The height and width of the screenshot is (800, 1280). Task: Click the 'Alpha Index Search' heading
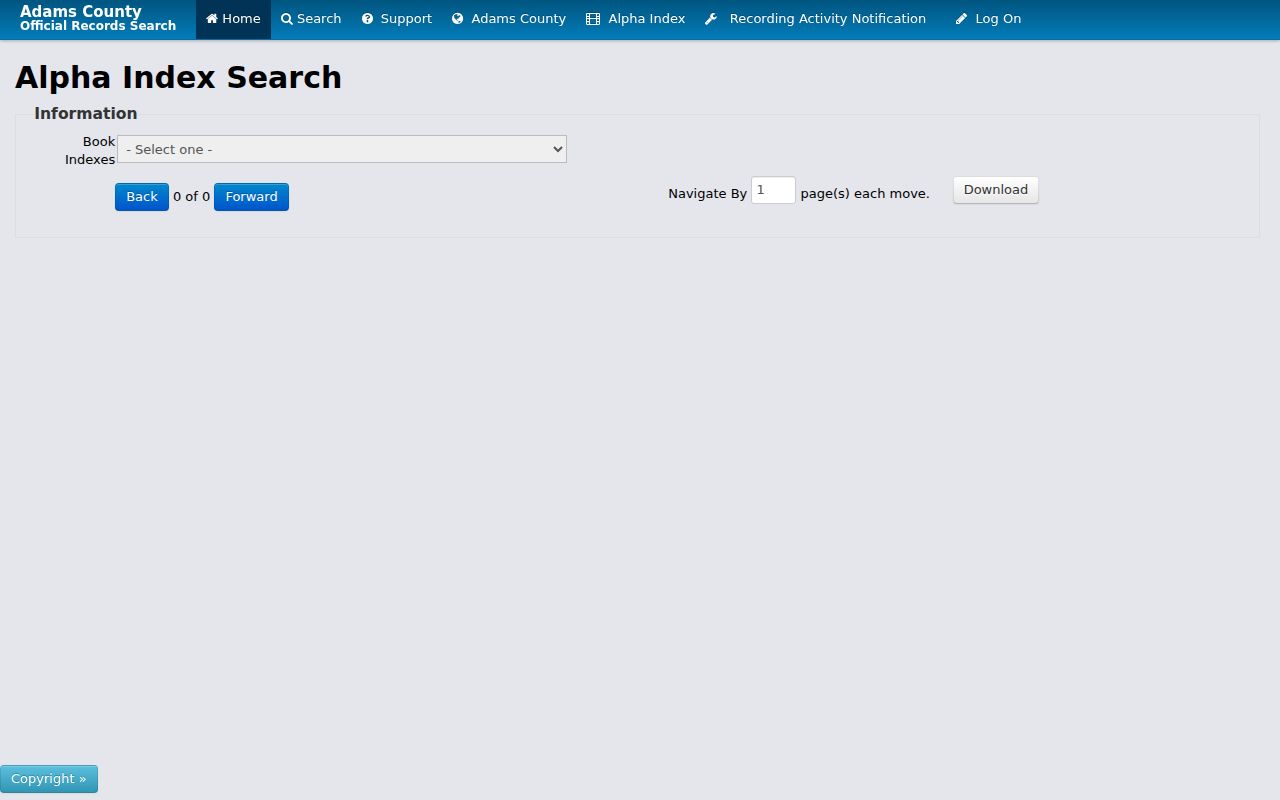(x=178, y=77)
